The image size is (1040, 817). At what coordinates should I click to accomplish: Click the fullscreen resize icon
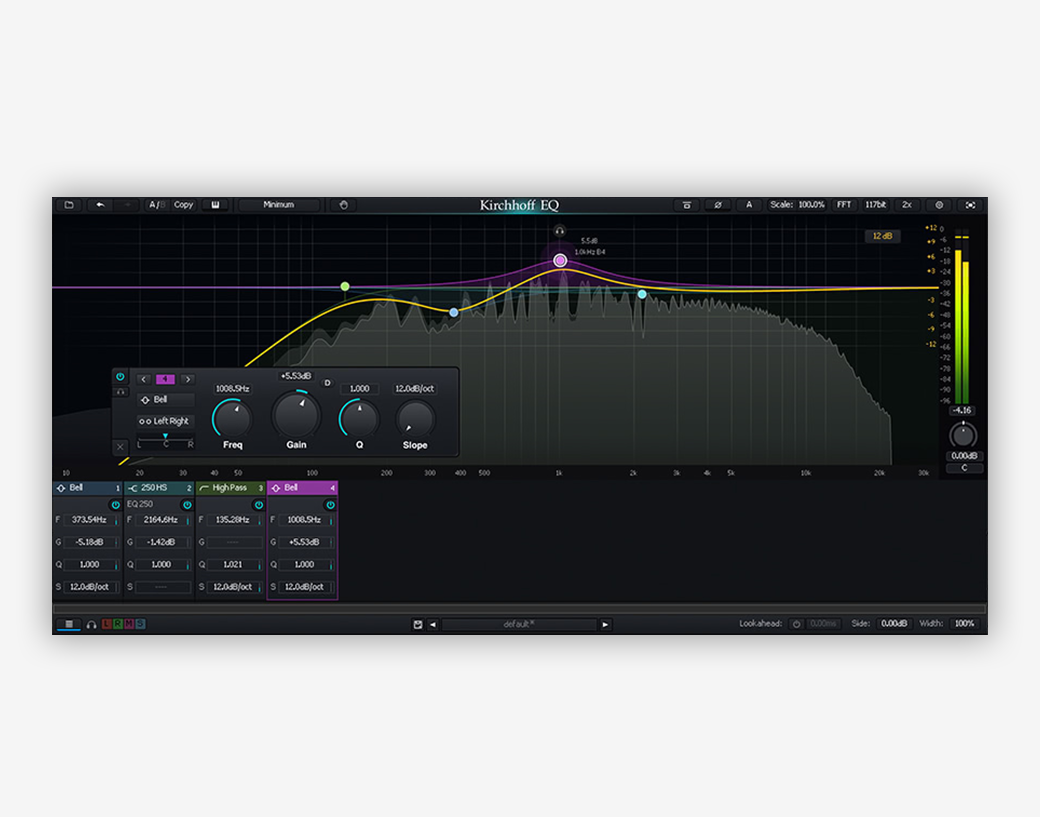[970, 205]
